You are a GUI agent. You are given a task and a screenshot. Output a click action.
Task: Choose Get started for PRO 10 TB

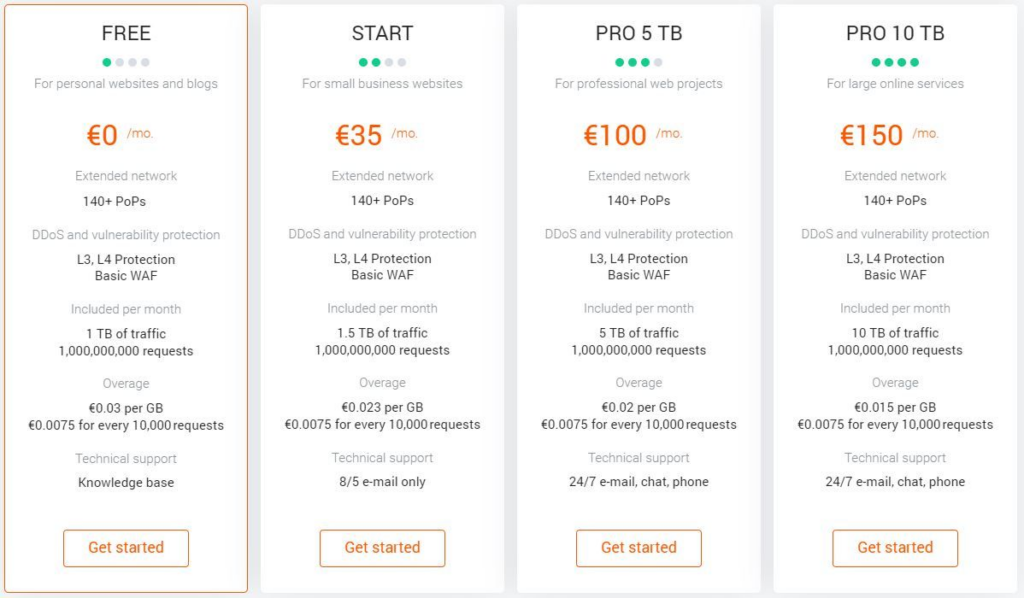point(895,548)
